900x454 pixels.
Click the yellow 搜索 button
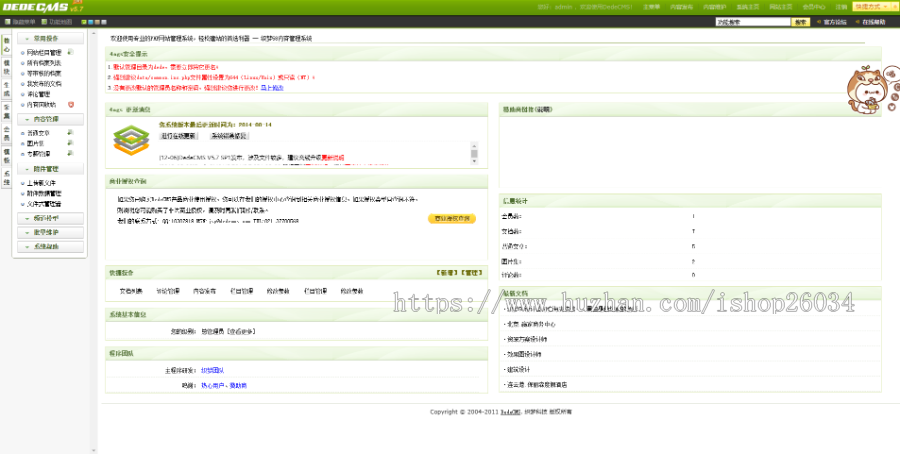click(x=801, y=22)
